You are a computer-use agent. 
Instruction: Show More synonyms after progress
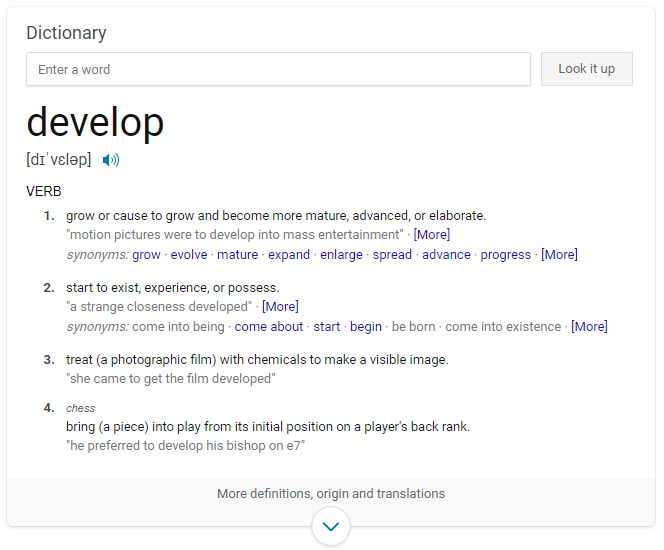click(559, 254)
